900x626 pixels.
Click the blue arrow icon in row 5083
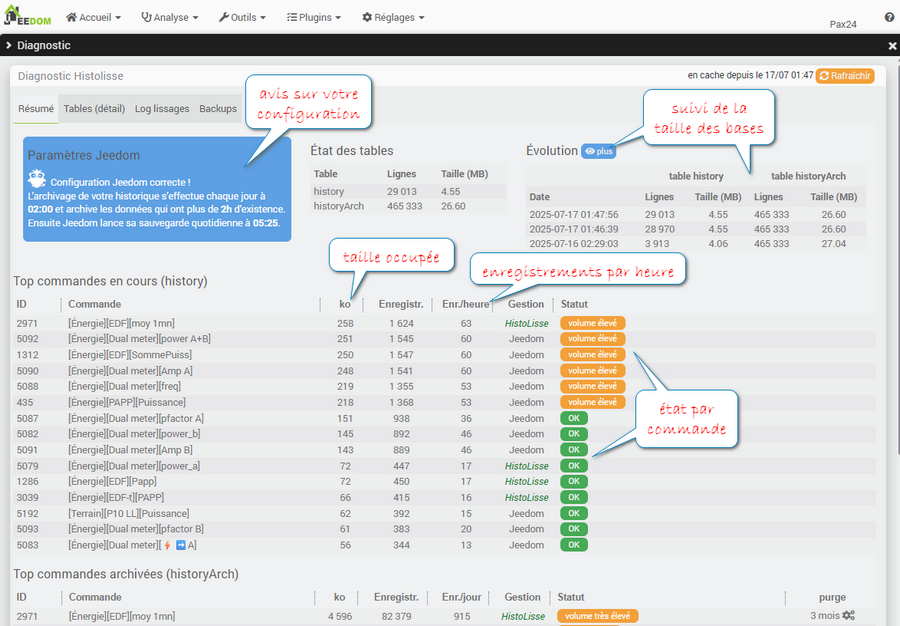click(180, 545)
